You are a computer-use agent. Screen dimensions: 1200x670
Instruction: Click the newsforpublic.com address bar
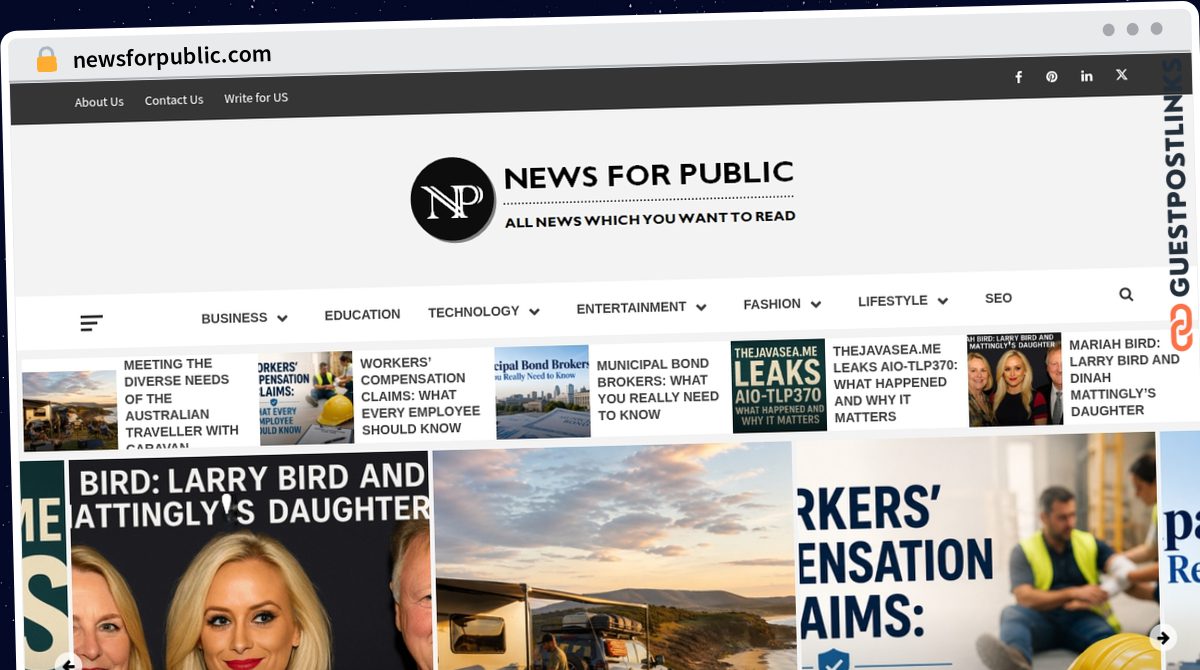pyautogui.click(x=172, y=57)
